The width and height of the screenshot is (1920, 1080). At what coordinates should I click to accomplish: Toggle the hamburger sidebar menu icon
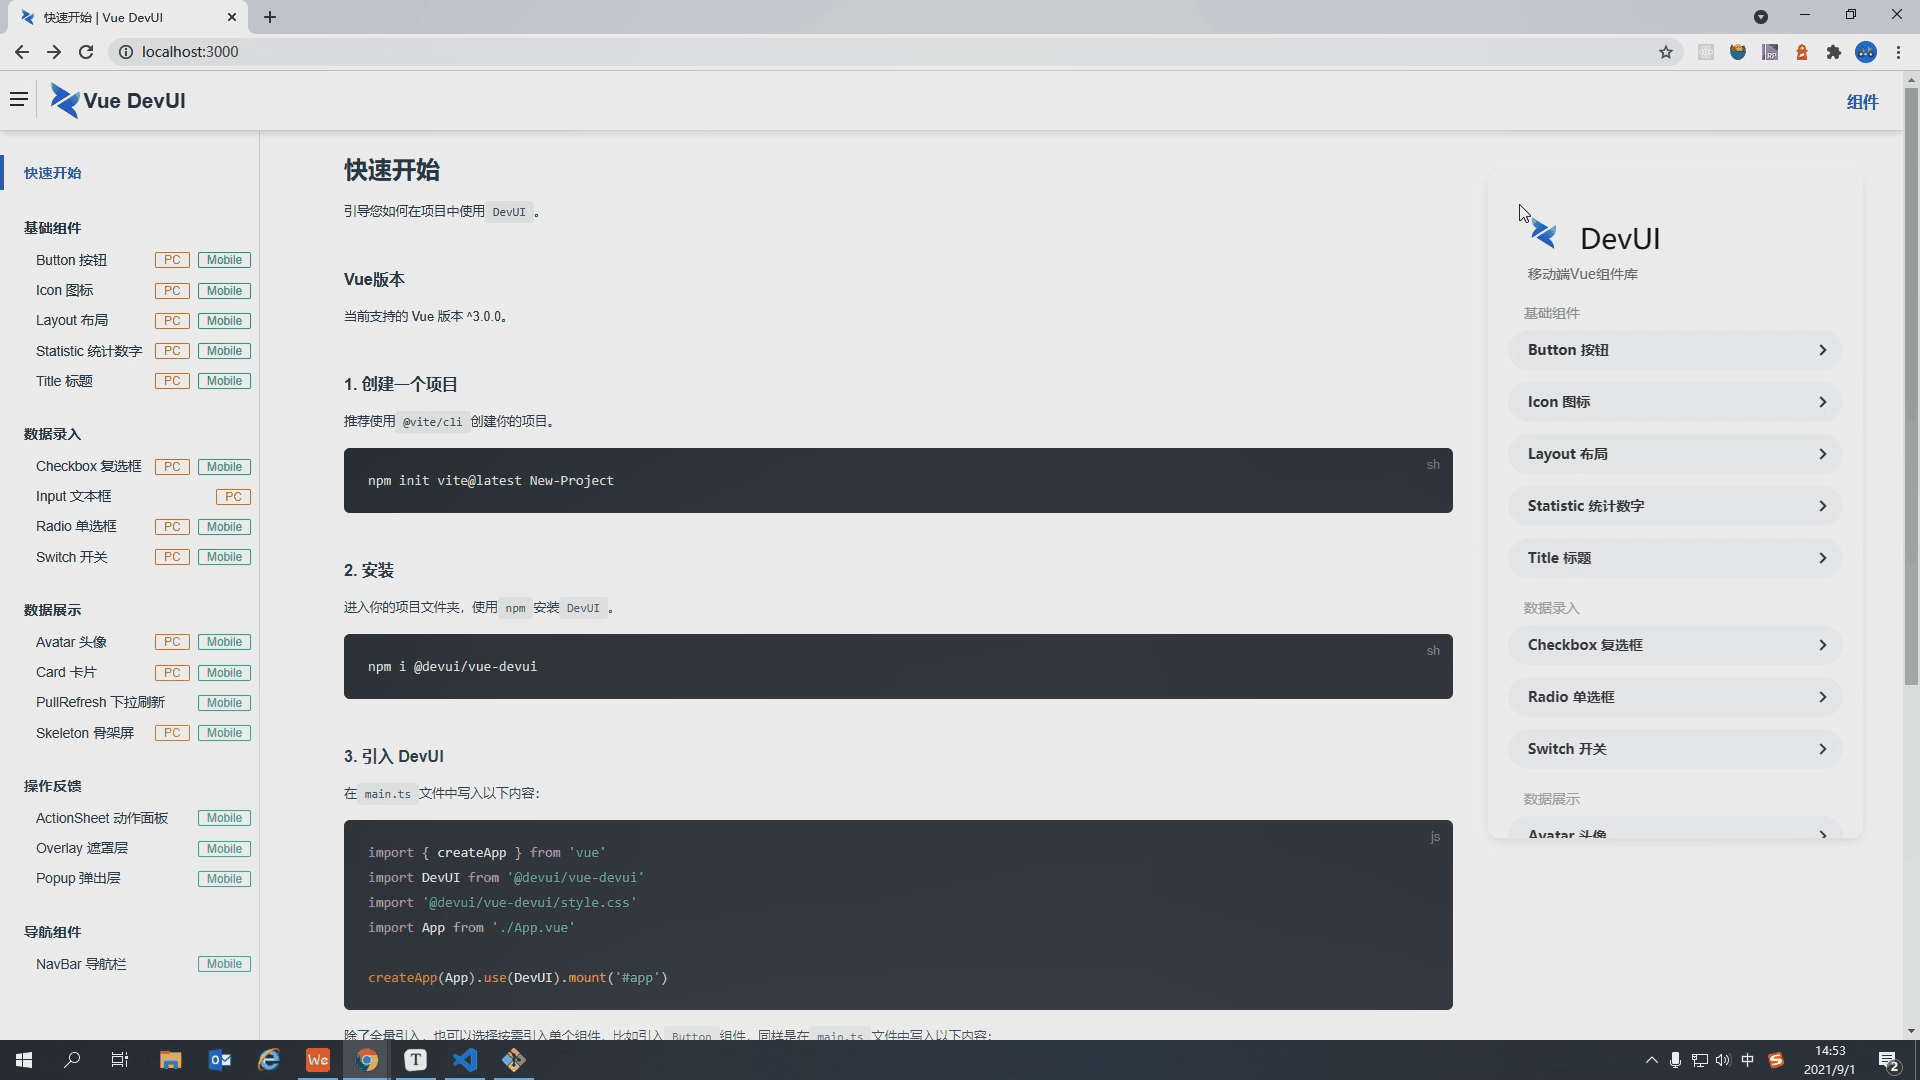(18, 99)
